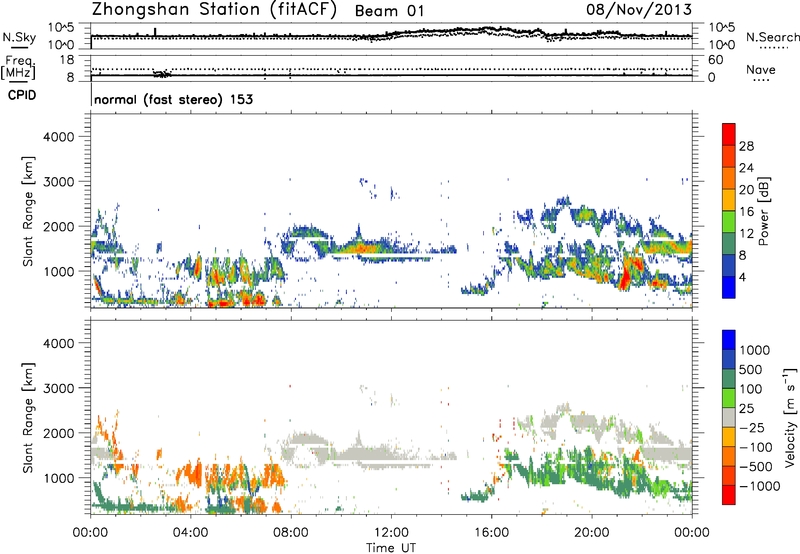Click the 'Velocity [m s-1]' color bar label
The image size is (800, 554).
[x=790, y=417]
